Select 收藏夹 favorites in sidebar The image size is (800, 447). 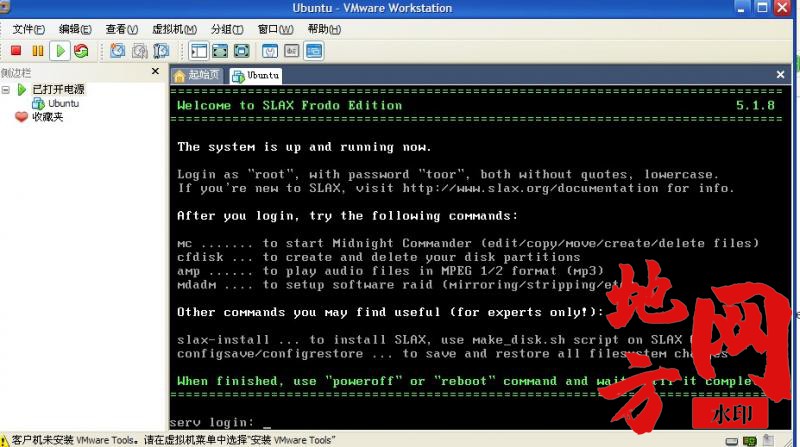point(47,117)
